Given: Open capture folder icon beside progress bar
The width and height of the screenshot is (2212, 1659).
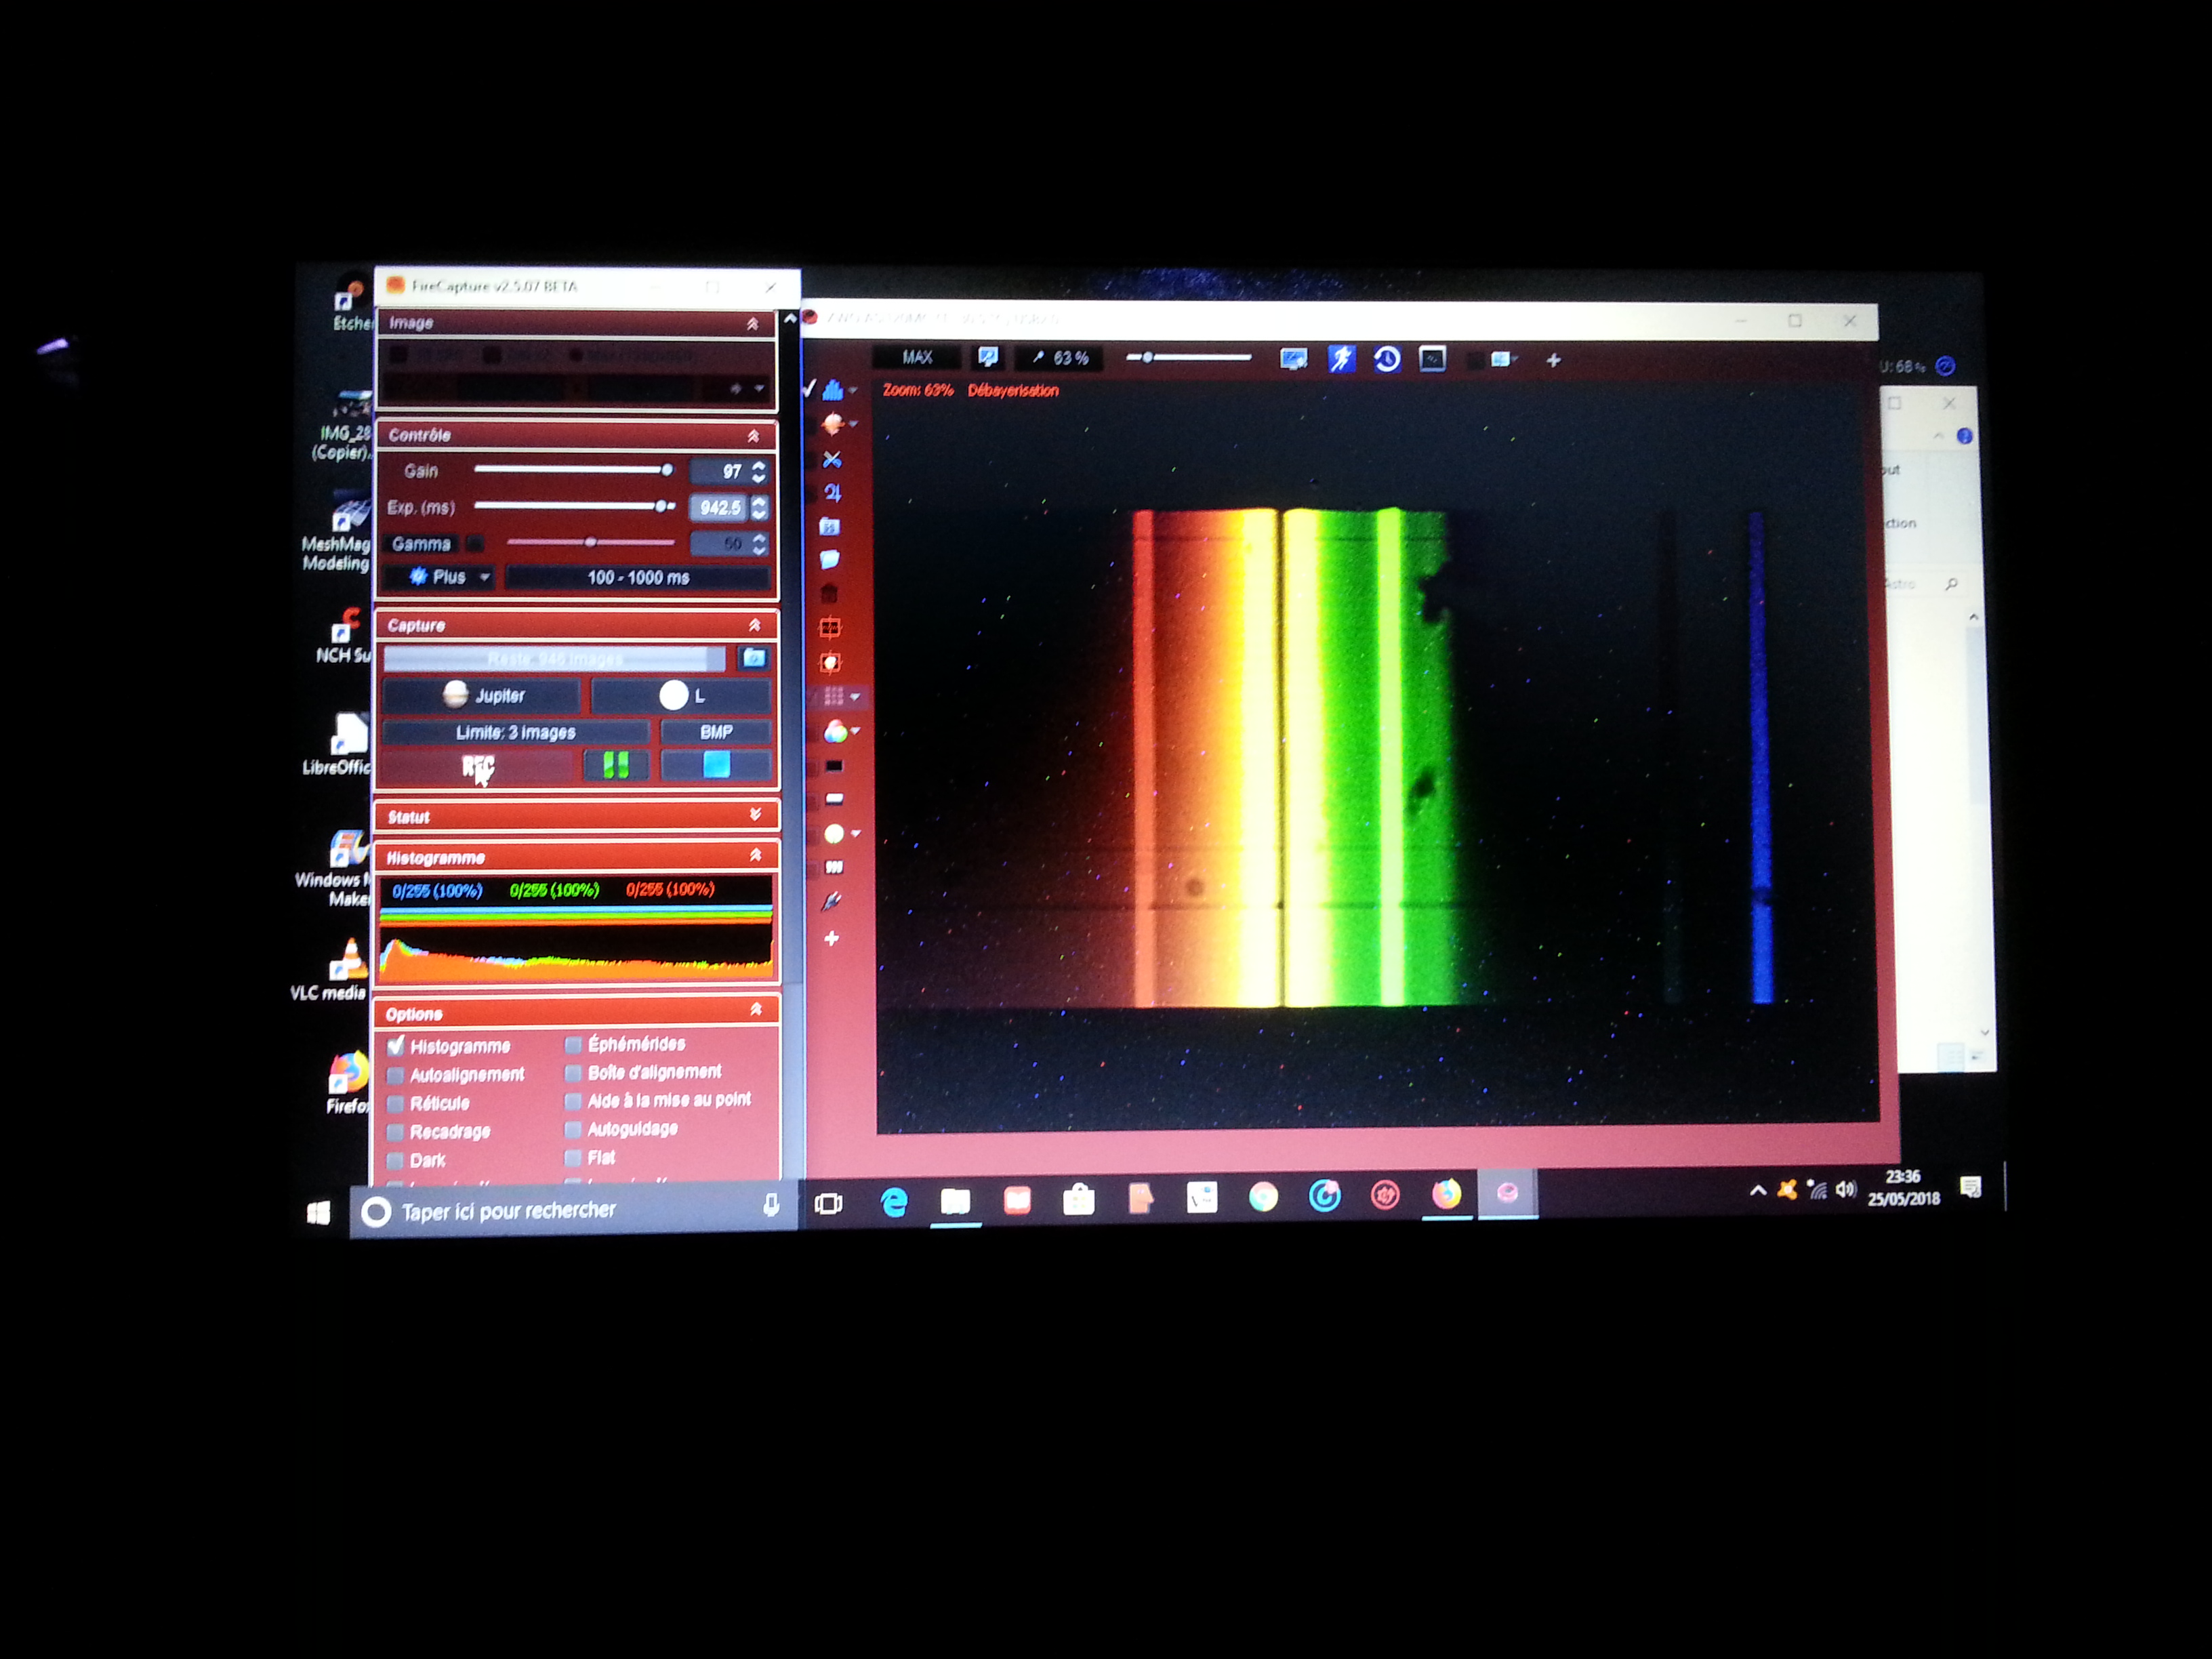Looking at the screenshot, I should [754, 658].
